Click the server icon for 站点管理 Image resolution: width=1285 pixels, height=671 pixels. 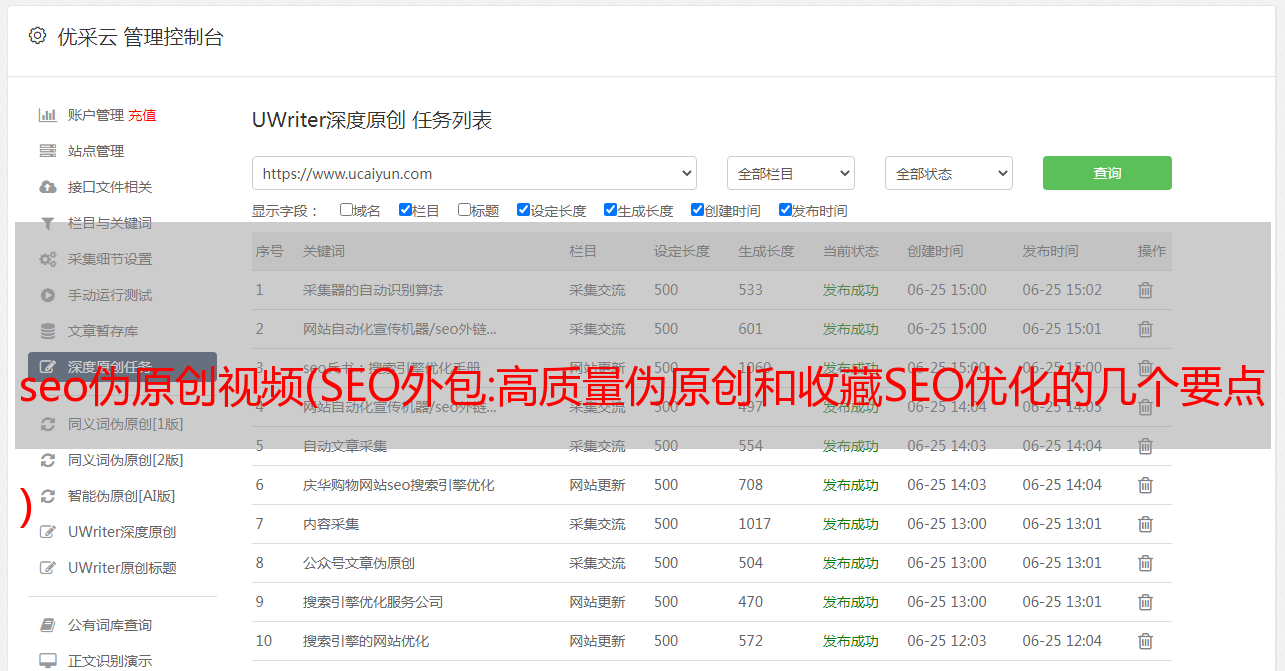tap(47, 151)
